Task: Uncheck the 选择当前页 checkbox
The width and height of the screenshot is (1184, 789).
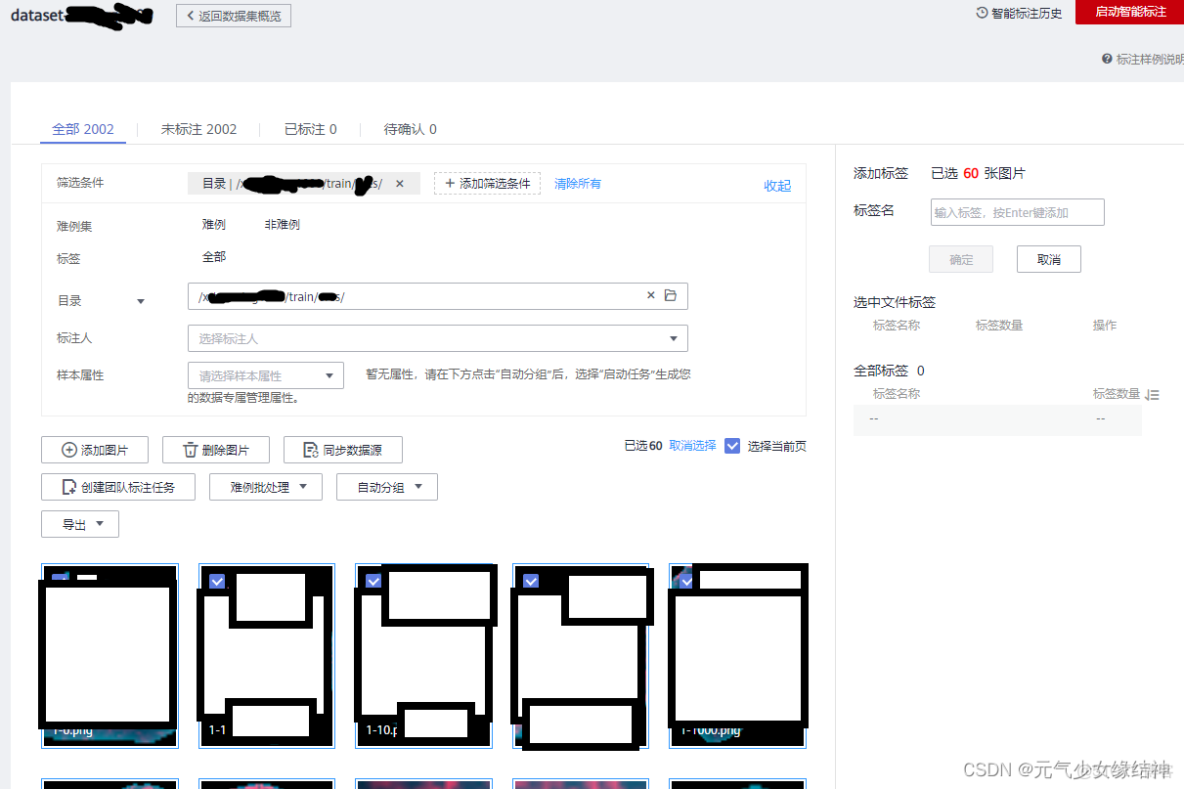Action: 734,445
